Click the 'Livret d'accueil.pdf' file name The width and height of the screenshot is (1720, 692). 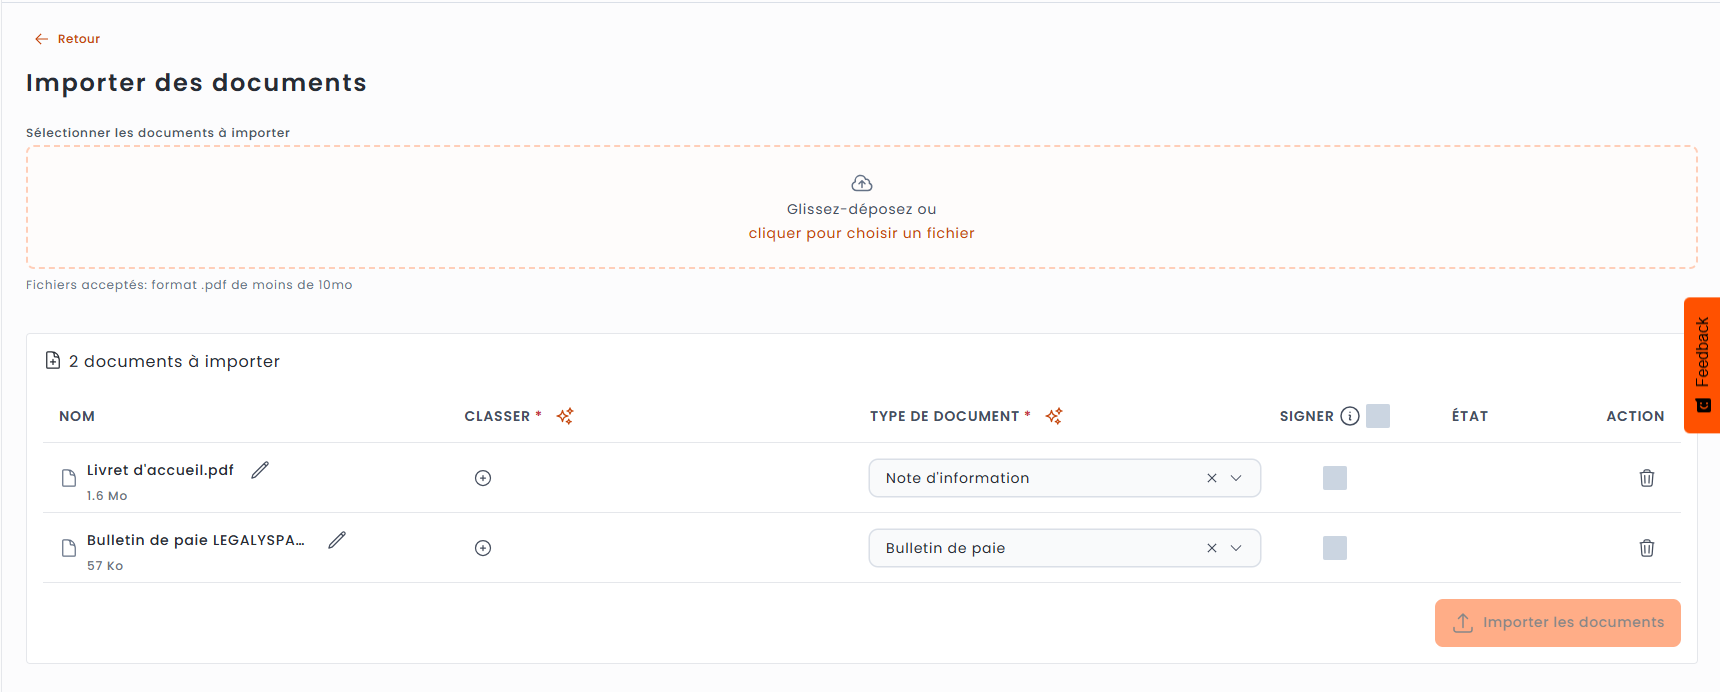pos(160,470)
